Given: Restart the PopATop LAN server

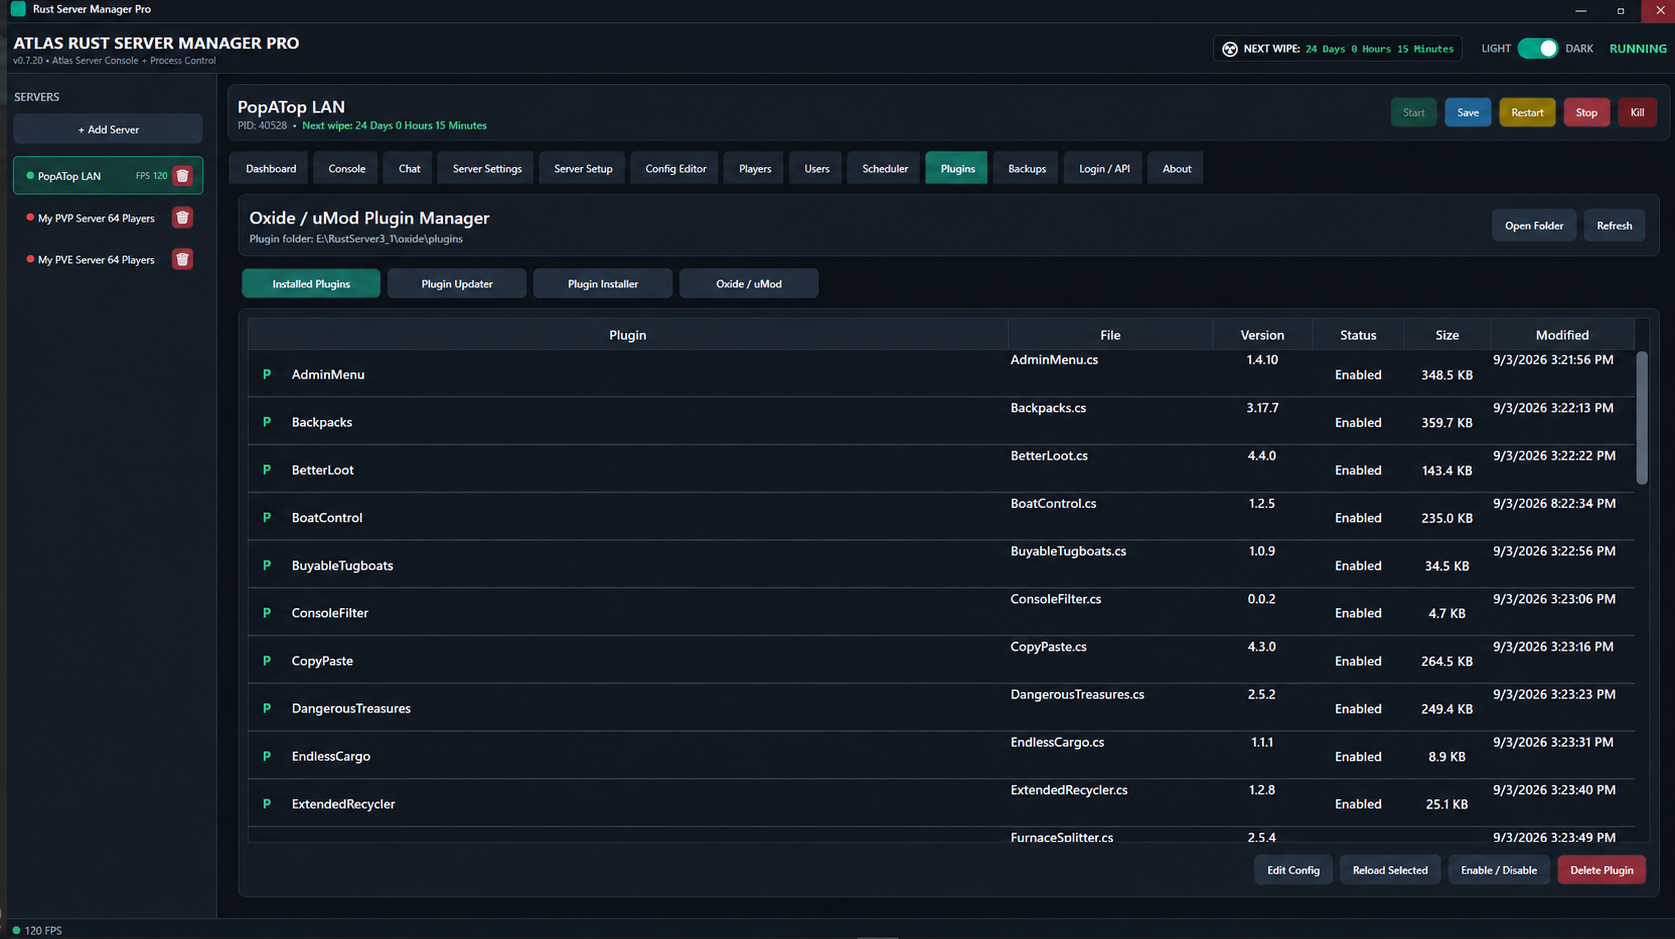Looking at the screenshot, I should pyautogui.click(x=1527, y=113).
